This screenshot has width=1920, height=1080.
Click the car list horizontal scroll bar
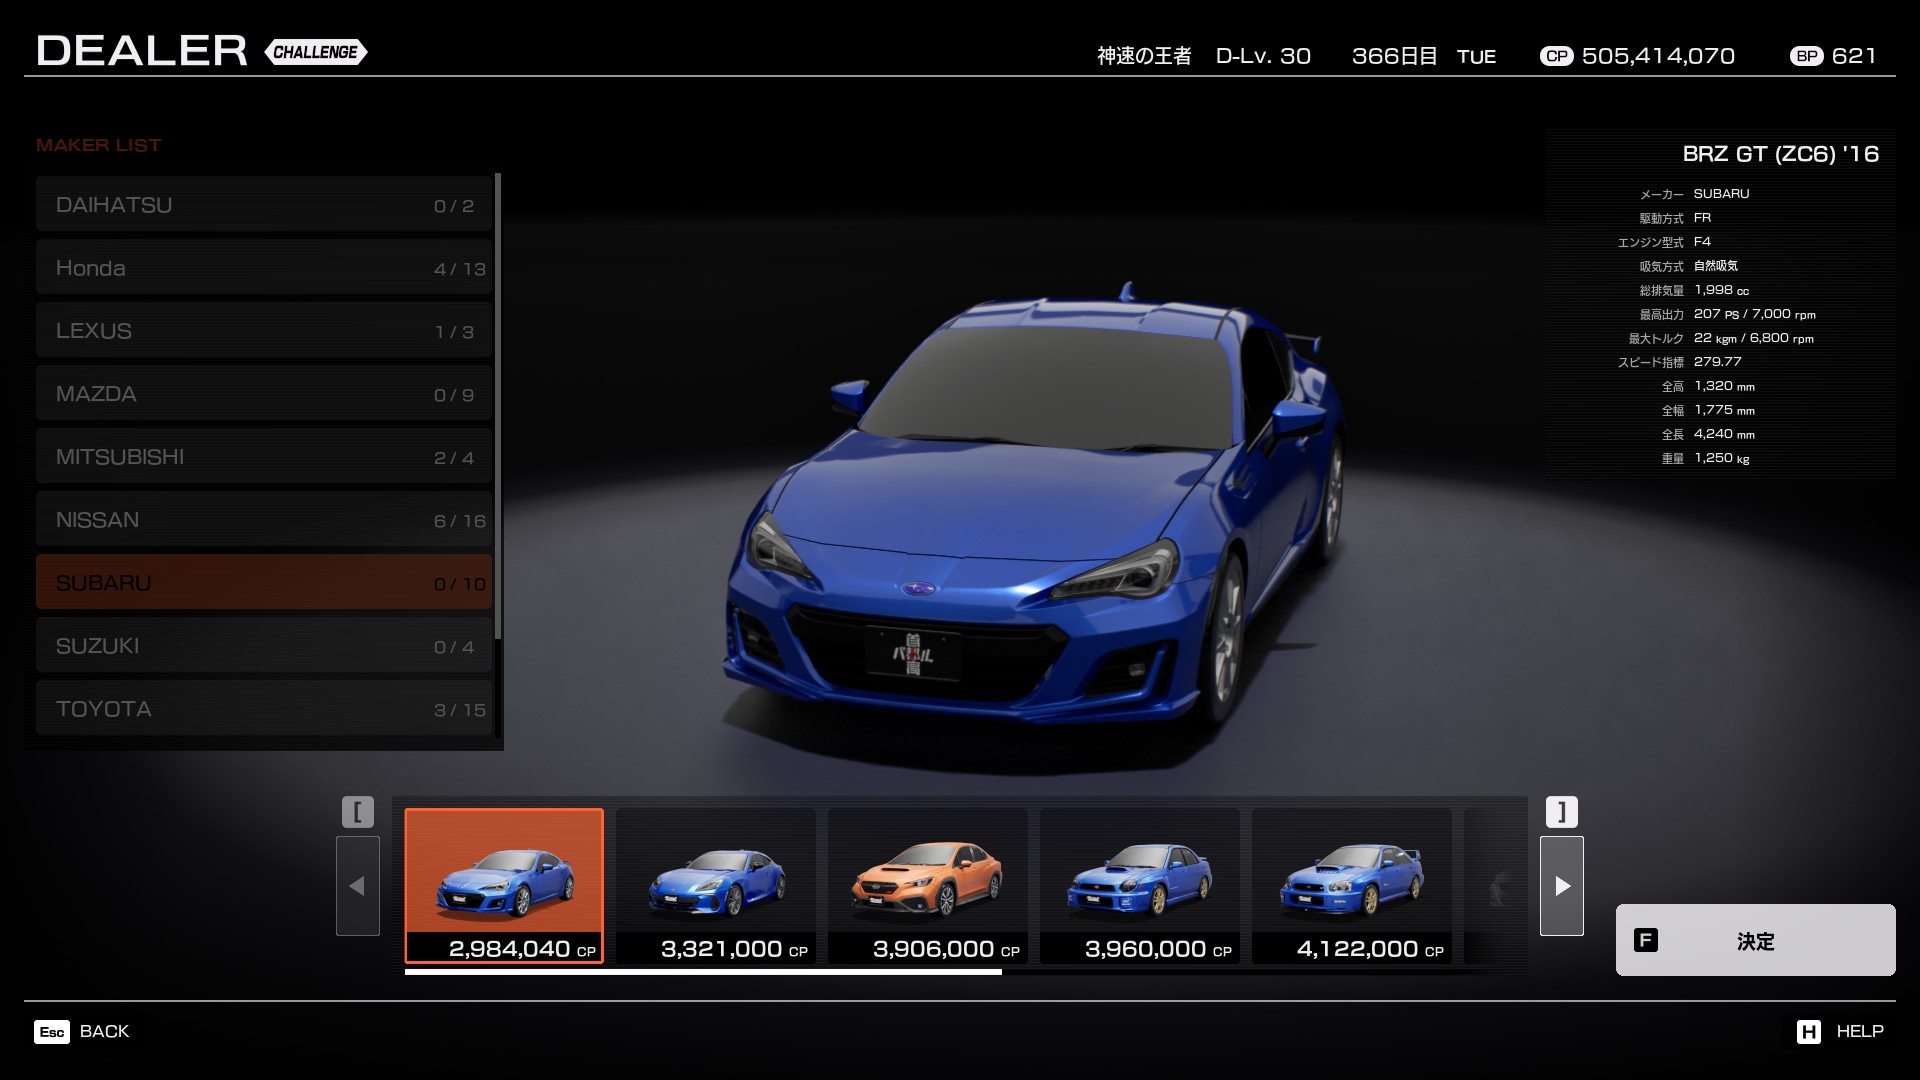pos(703,971)
